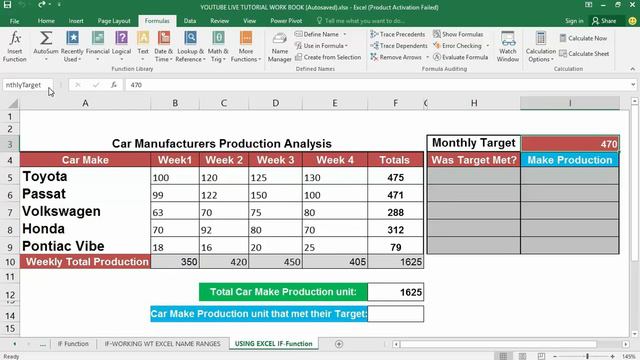Expand the Remove Arrows dropdown arrow
Viewport: 640px width, 360px height.
click(x=427, y=57)
